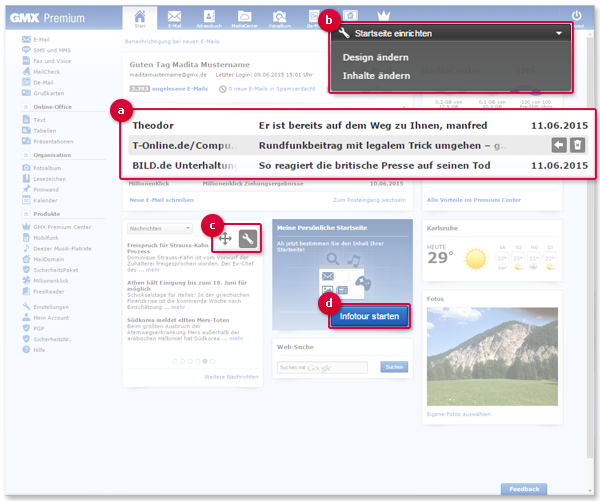Click the Suchen button
This screenshot has height=501, width=600.
(394, 367)
